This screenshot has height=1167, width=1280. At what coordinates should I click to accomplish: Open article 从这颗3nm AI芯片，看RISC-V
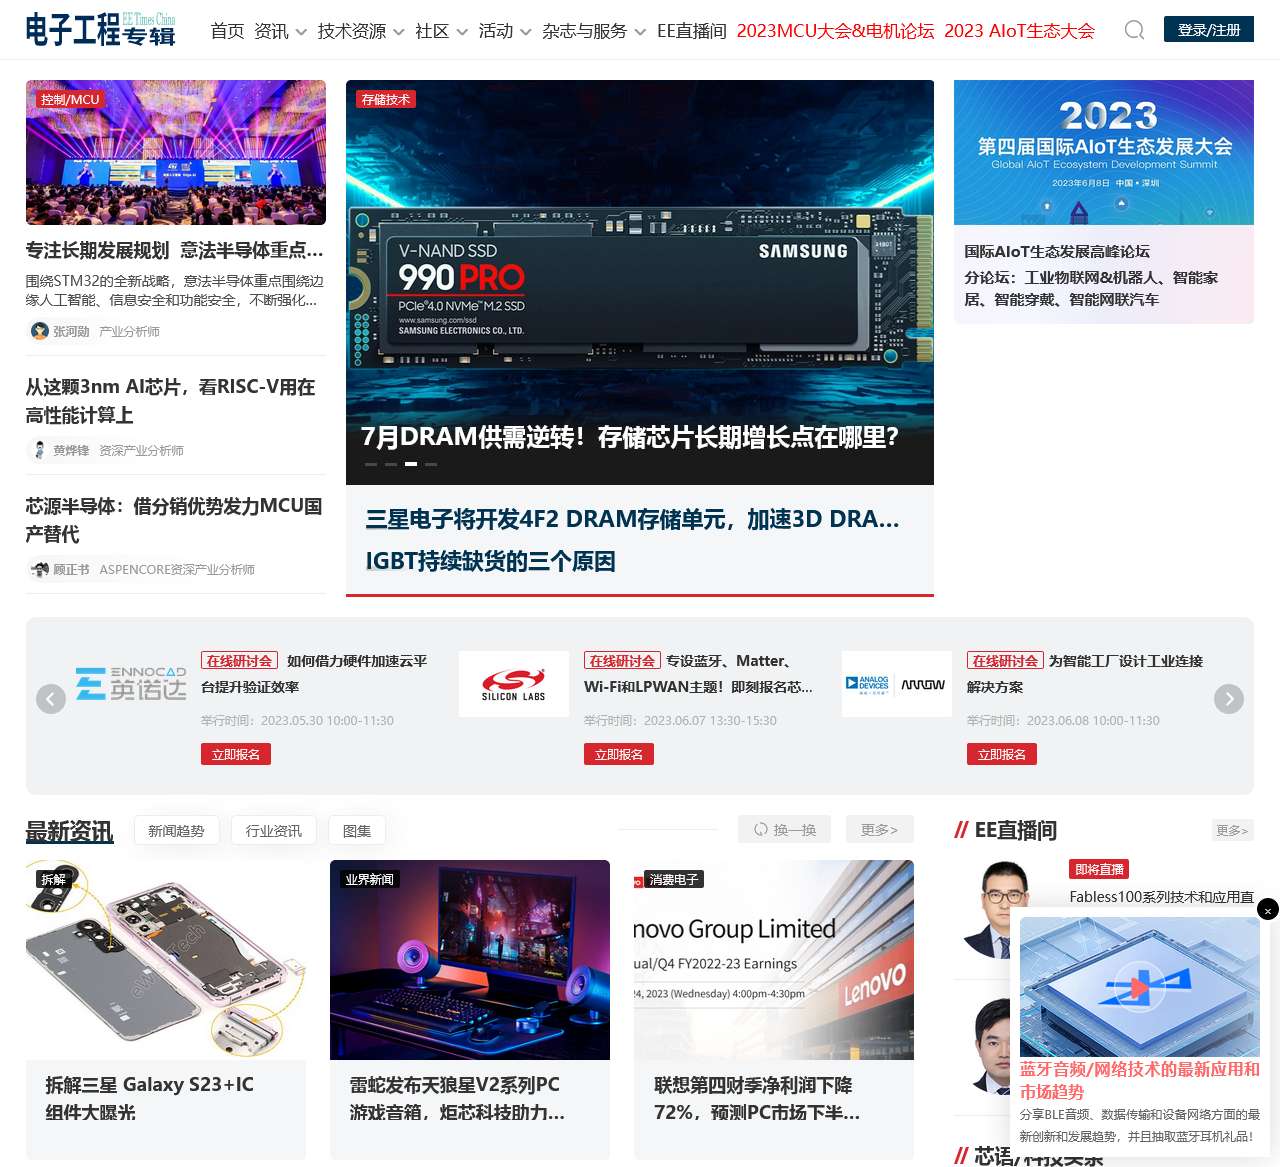pos(171,401)
